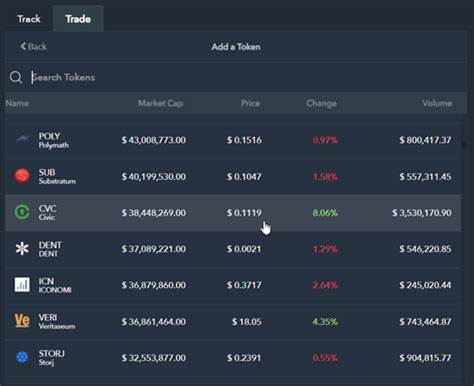Sort by the Price column header
474x386 pixels.
[x=250, y=103]
